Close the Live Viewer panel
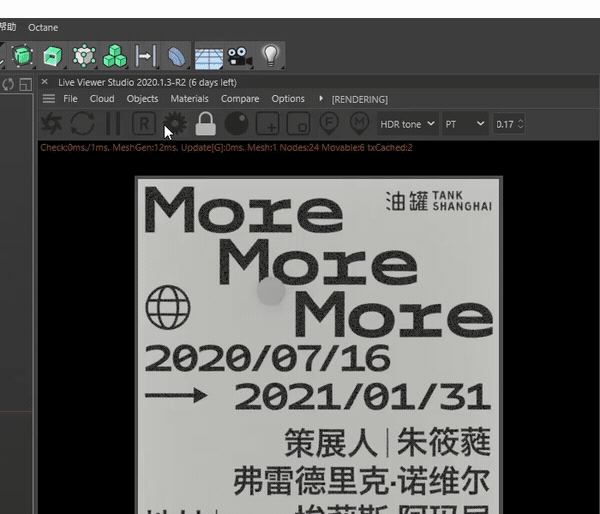Image resolution: width=600 pixels, height=514 pixels. 44,82
